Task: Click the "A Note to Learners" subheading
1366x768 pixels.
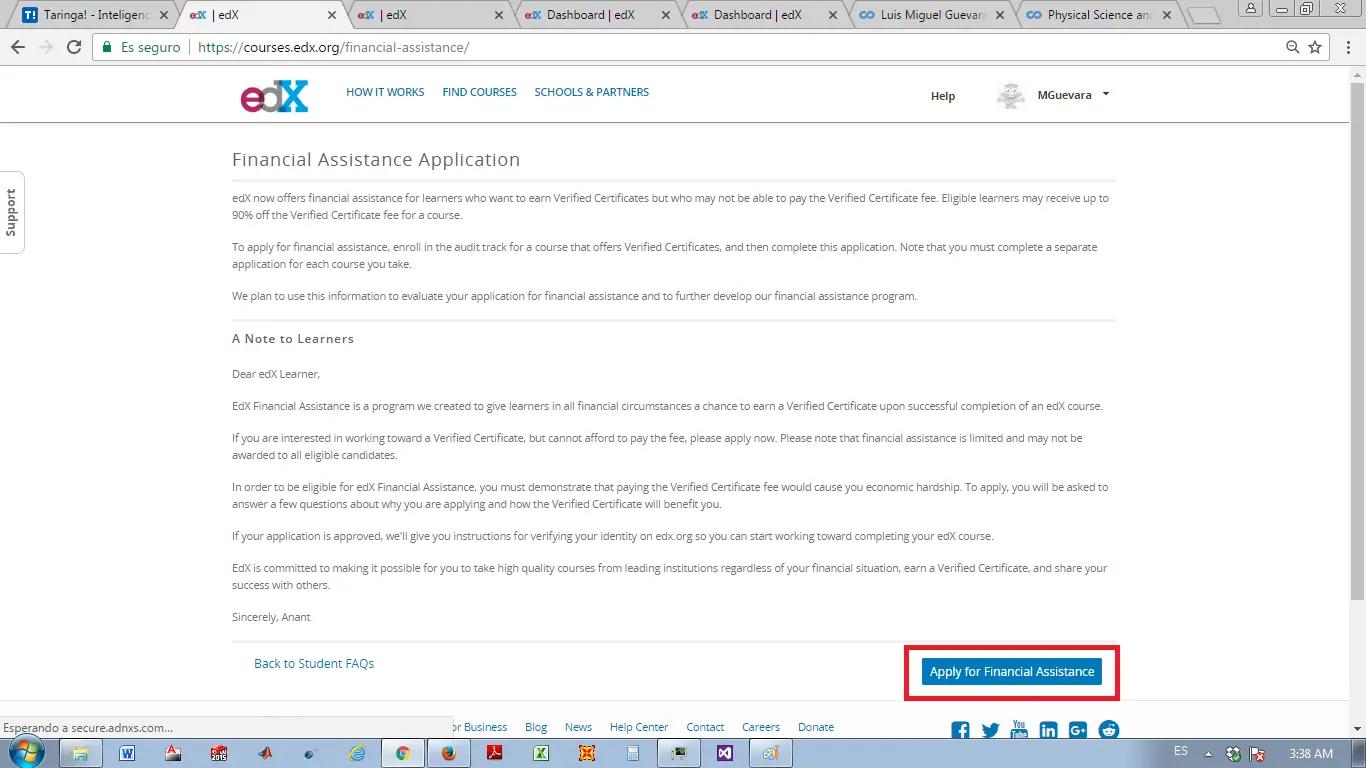Action: [x=293, y=339]
